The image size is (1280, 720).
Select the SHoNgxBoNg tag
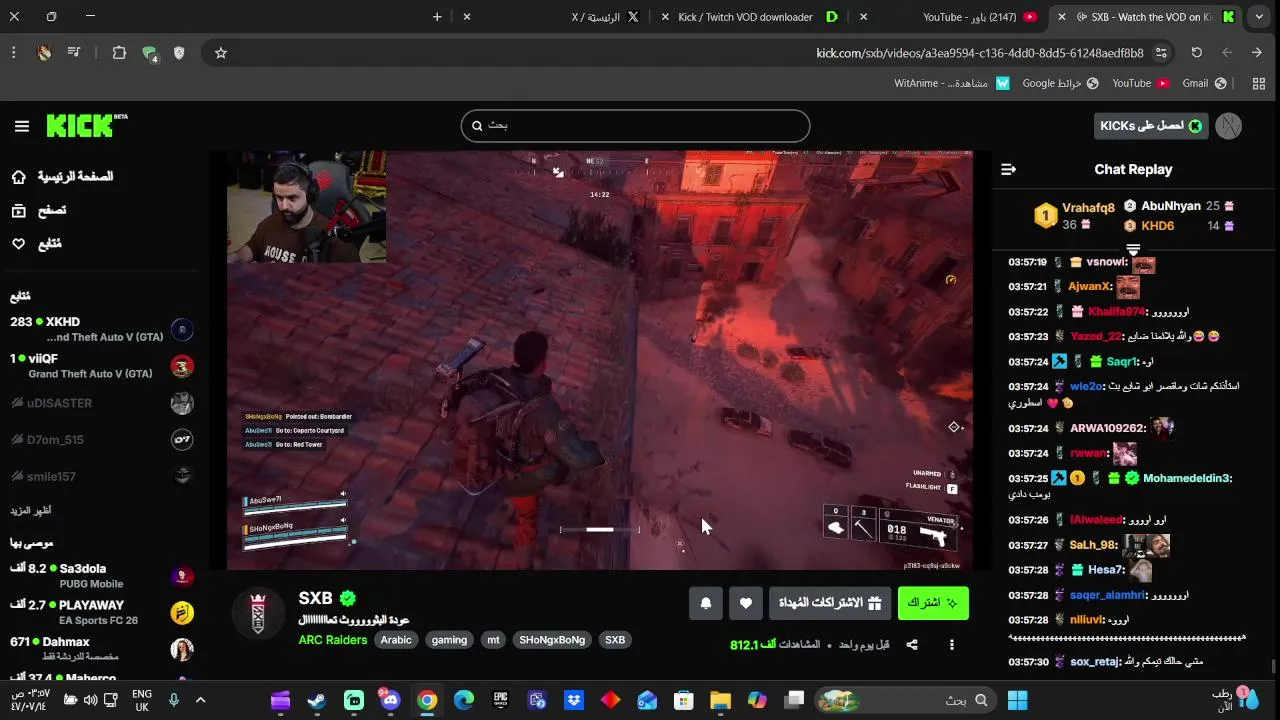point(552,640)
